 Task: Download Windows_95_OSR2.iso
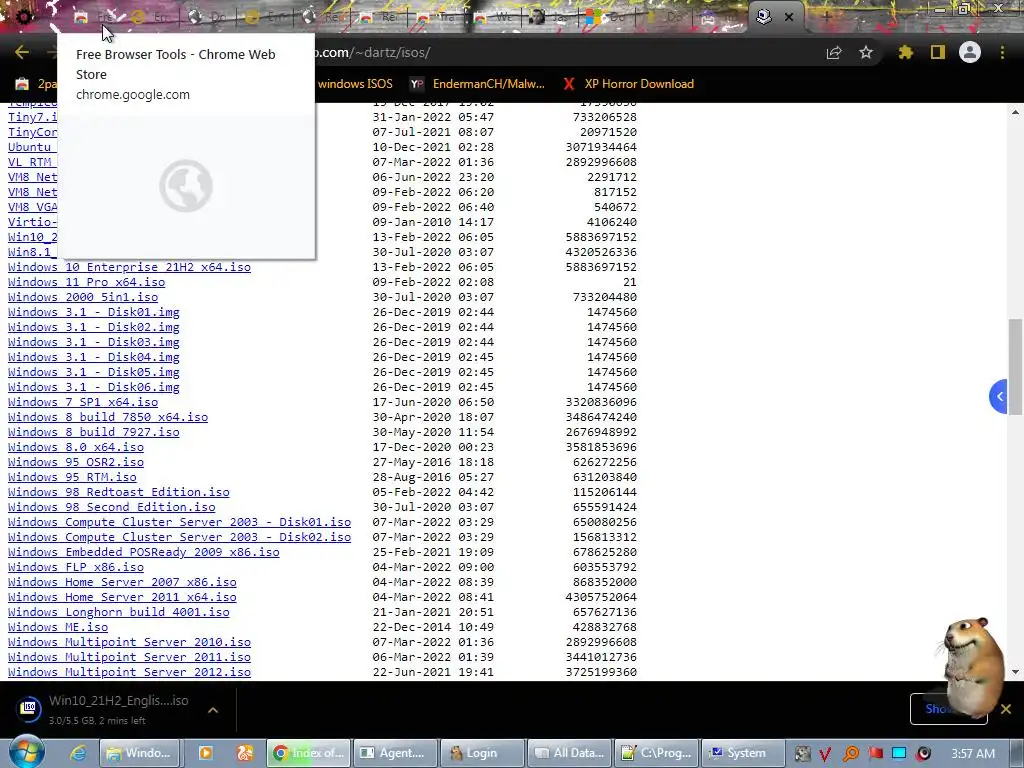pyautogui.click(x=76, y=462)
